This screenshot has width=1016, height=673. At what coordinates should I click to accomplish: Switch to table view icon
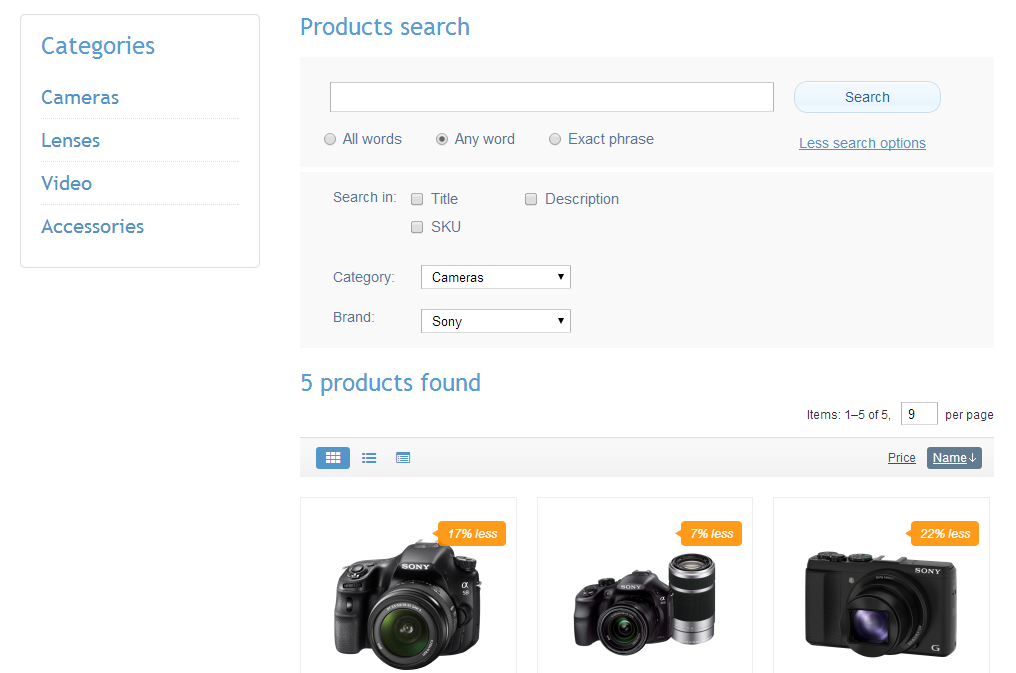[403, 458]
